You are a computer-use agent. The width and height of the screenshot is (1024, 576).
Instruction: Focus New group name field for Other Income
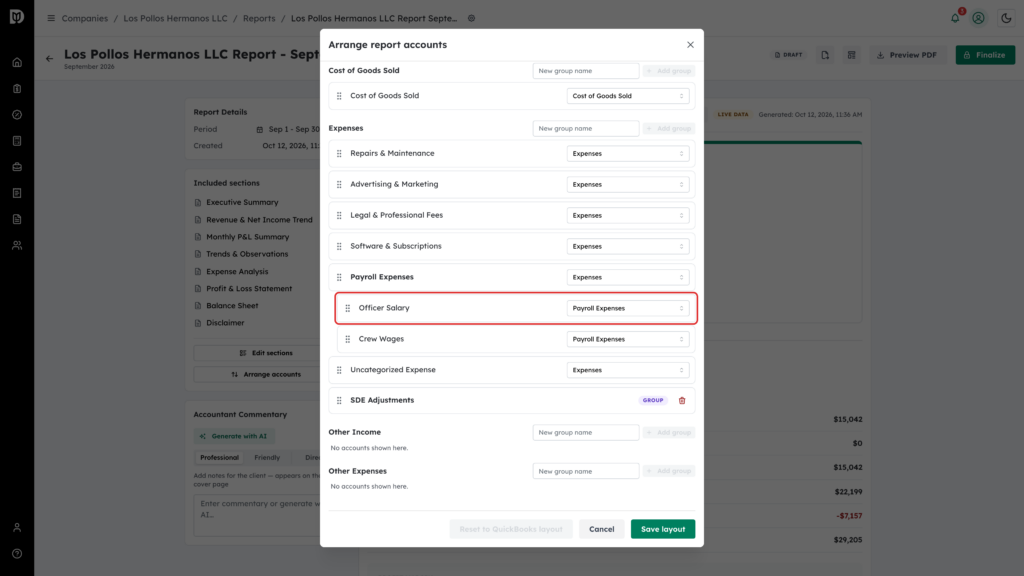point(586,432)
